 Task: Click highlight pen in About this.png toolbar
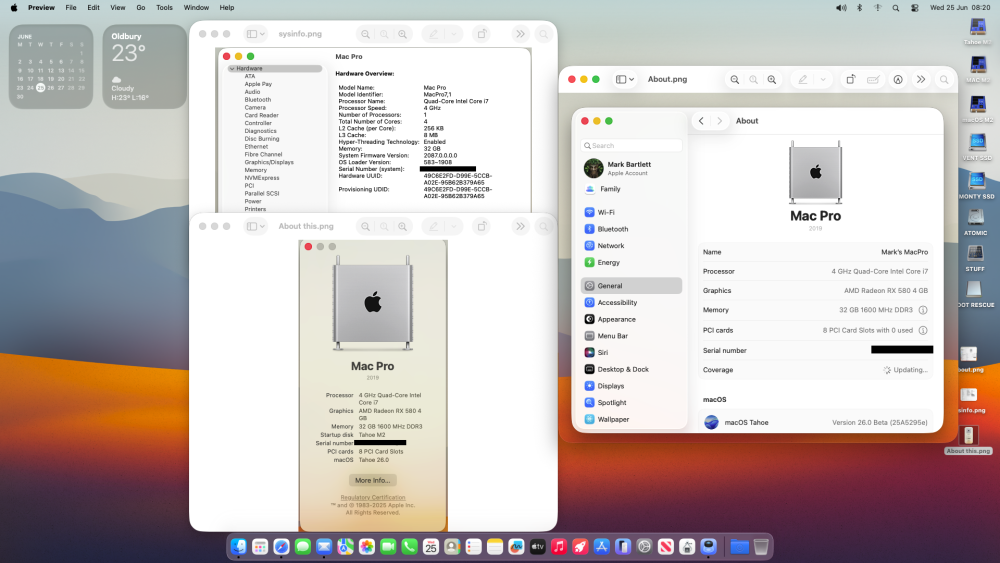tap(434, 226)
